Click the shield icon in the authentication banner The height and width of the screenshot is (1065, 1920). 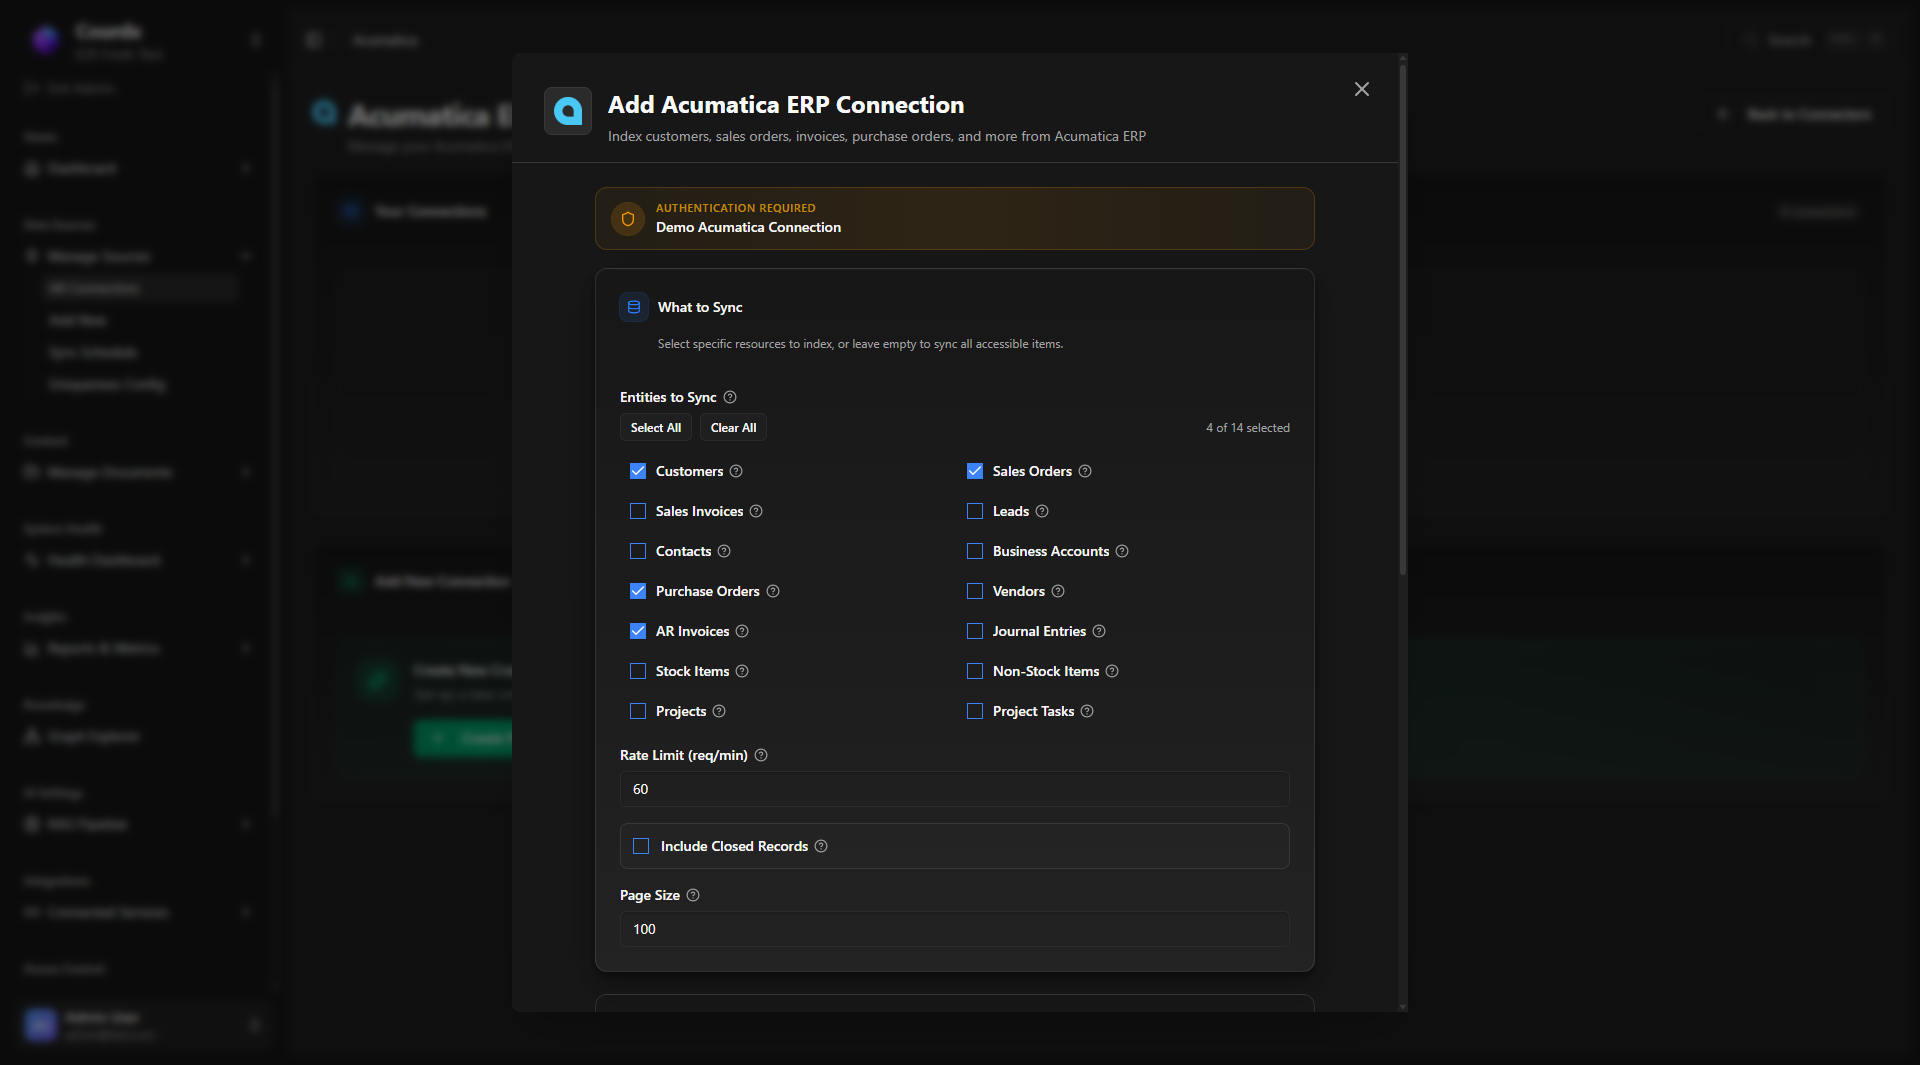(627, 218)
